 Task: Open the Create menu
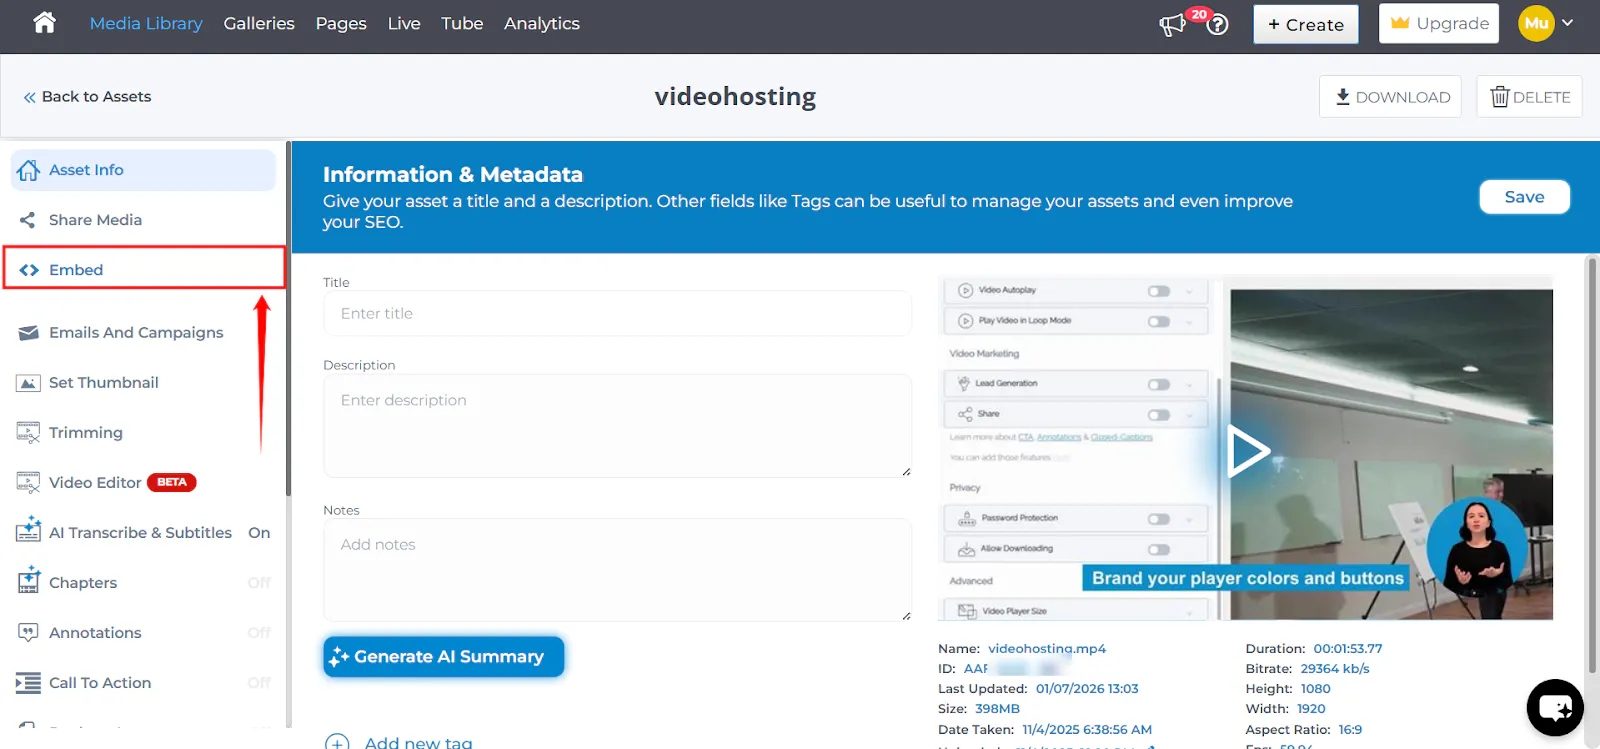click(x=1306, y=24)
